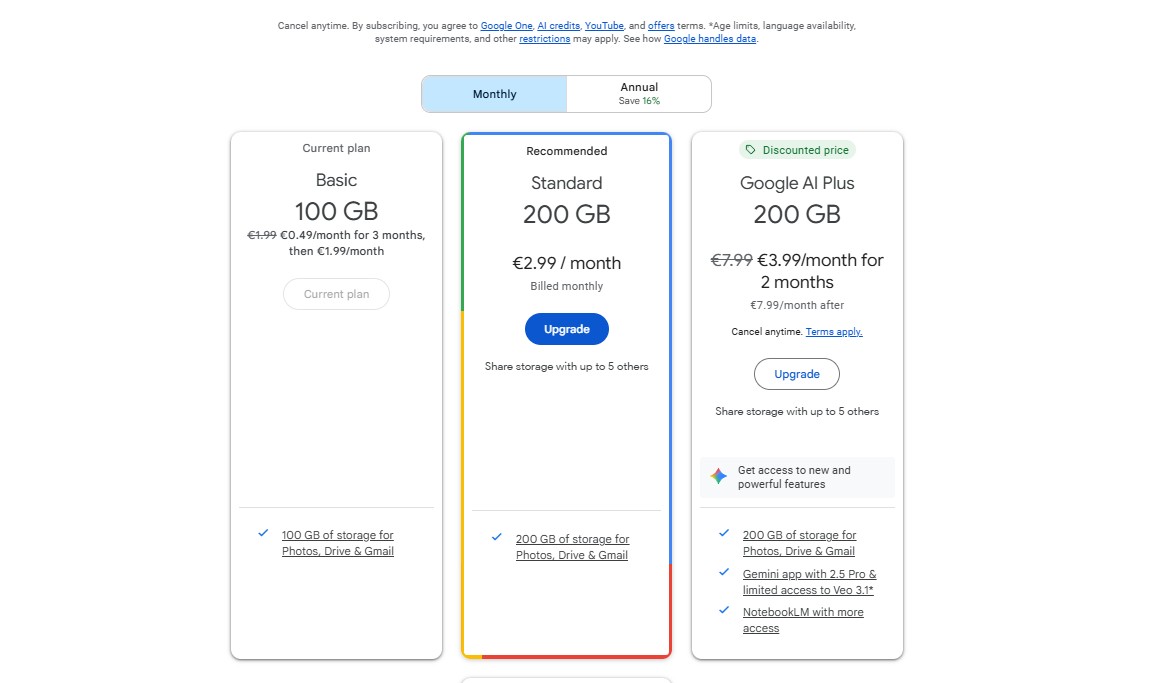Upgrade to the Standard 200 GB plan
Screen dimensions: 1154x683
(566, 329)
